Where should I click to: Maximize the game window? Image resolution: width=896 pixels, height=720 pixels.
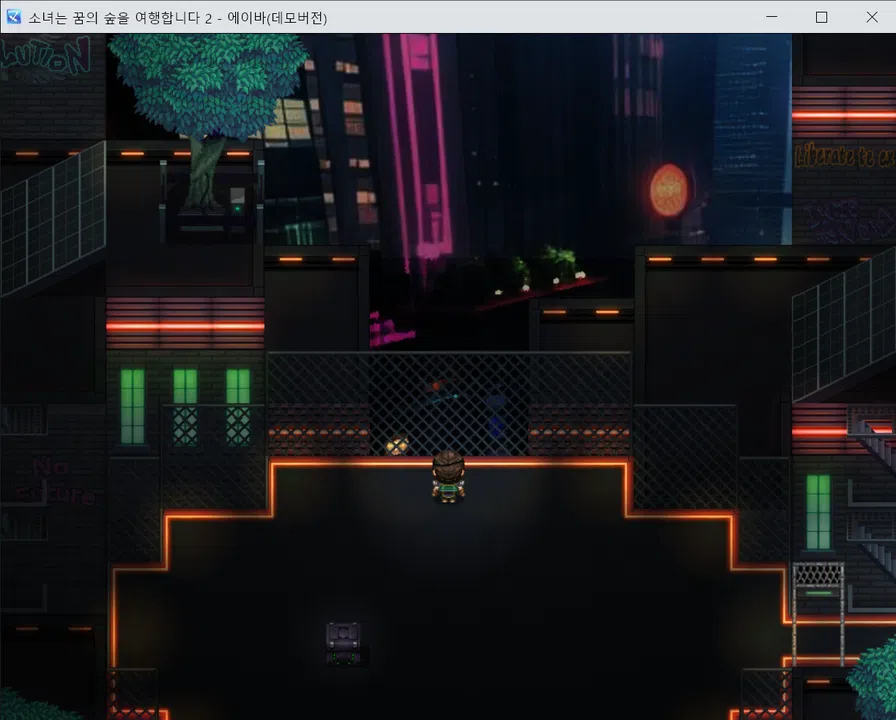coord(821,17)
